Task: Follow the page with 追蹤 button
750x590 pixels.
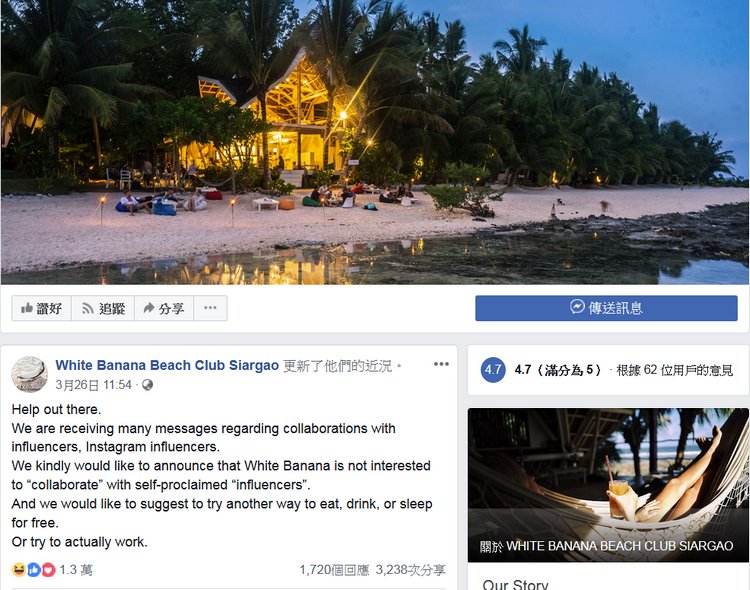Action: click(103, 309)
